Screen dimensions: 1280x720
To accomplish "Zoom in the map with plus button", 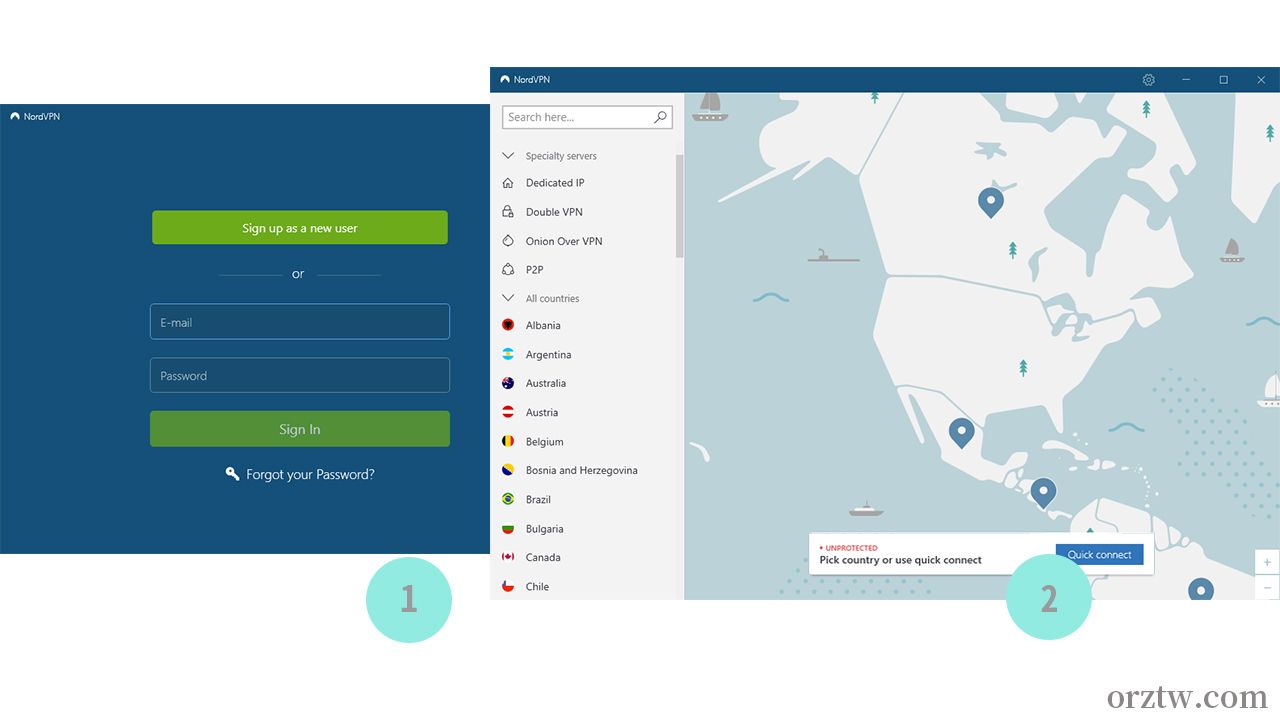I will click(x=1267, y=562).
